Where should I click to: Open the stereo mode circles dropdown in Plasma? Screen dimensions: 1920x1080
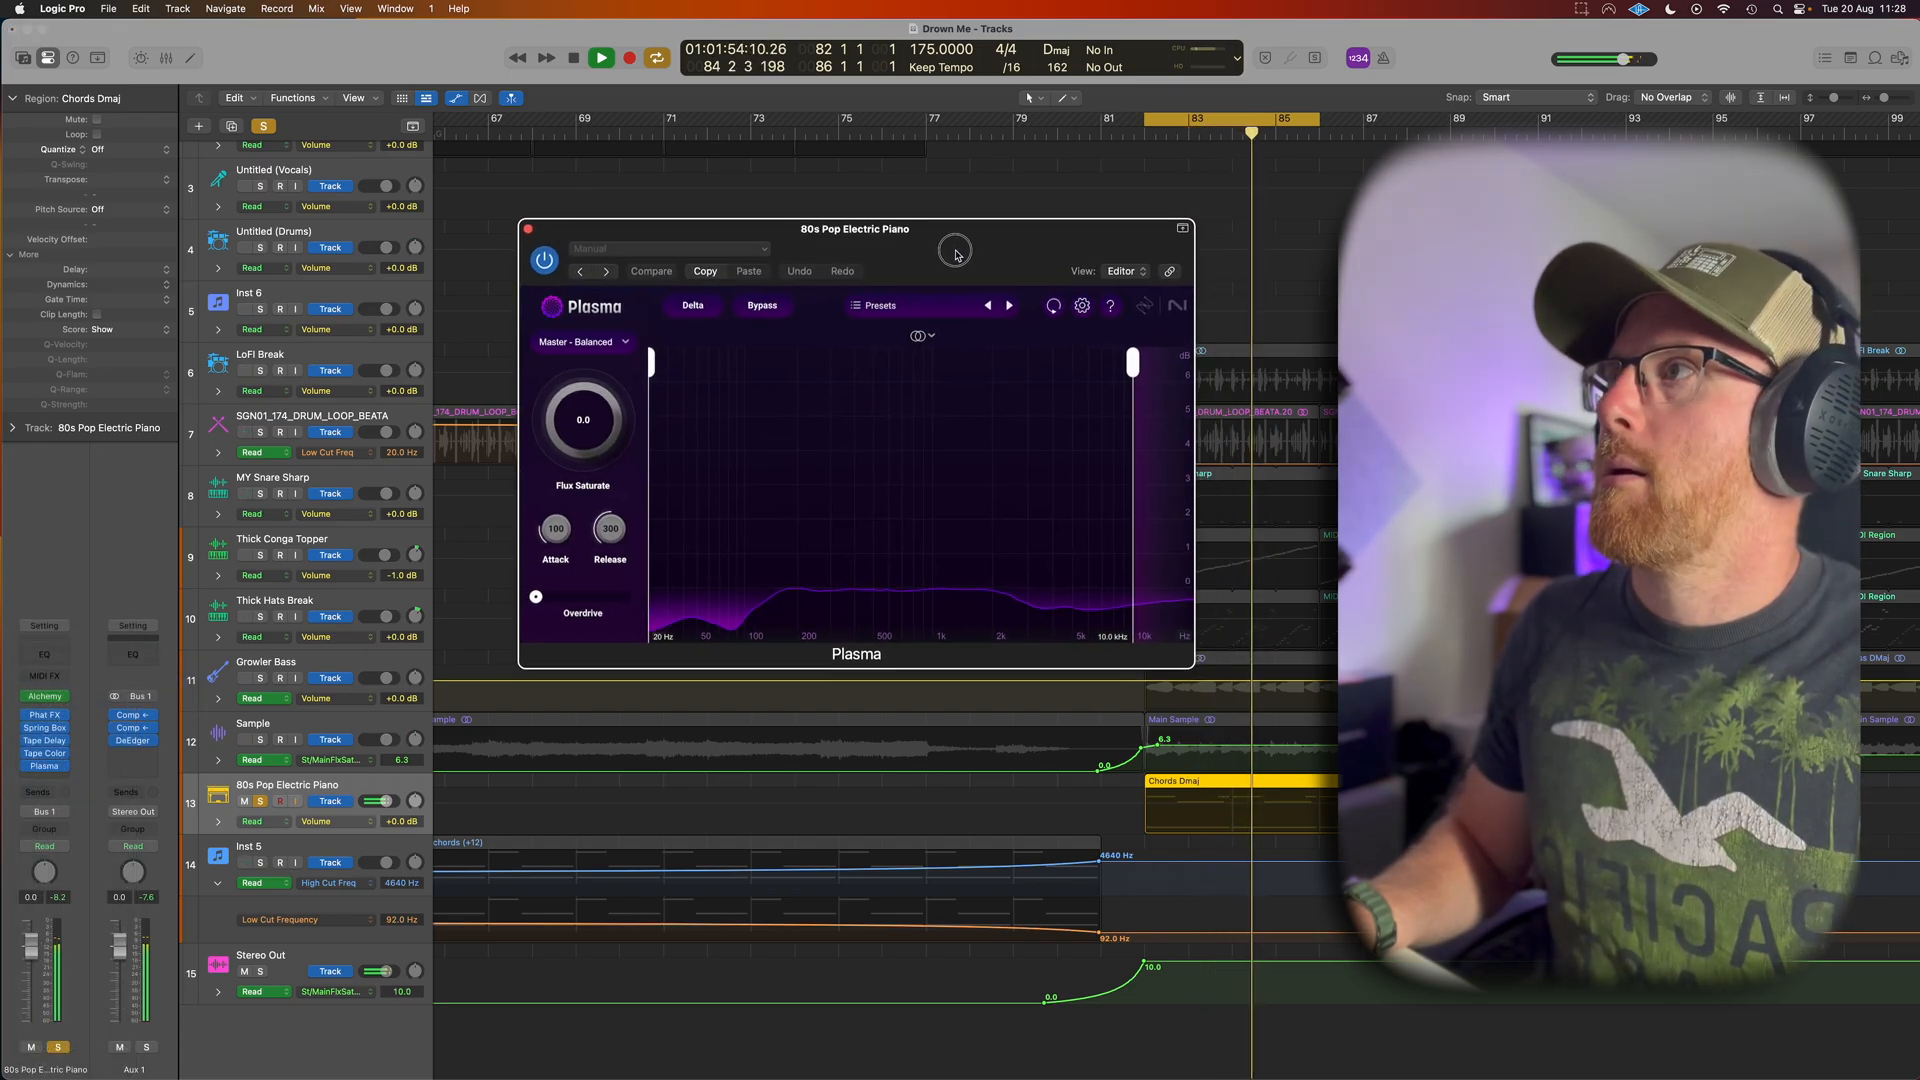(x=922, y=336)
